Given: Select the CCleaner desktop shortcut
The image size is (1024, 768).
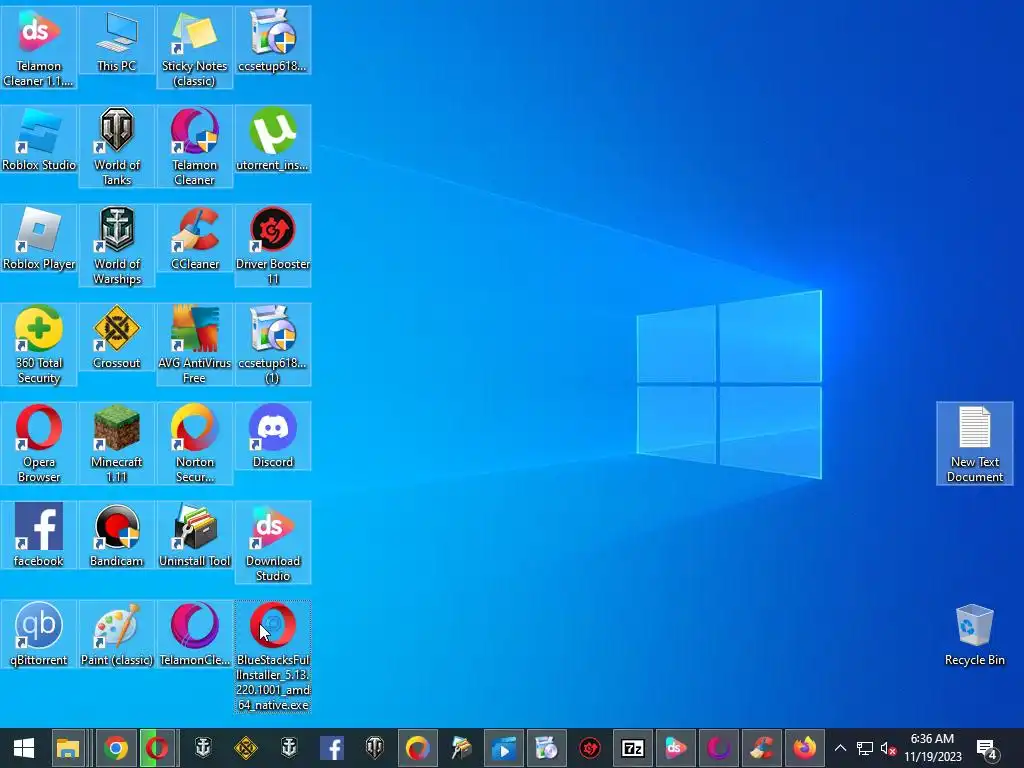Looking at the screenshot, I should point(195,239).
